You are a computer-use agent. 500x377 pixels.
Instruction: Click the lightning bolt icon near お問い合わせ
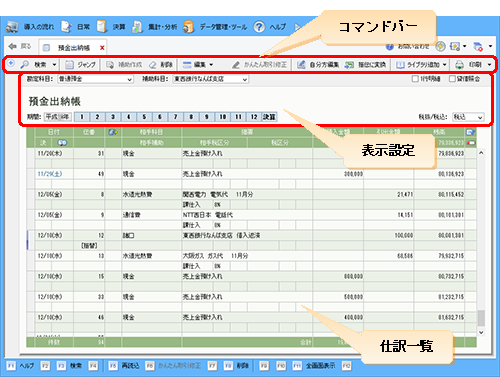441,46
